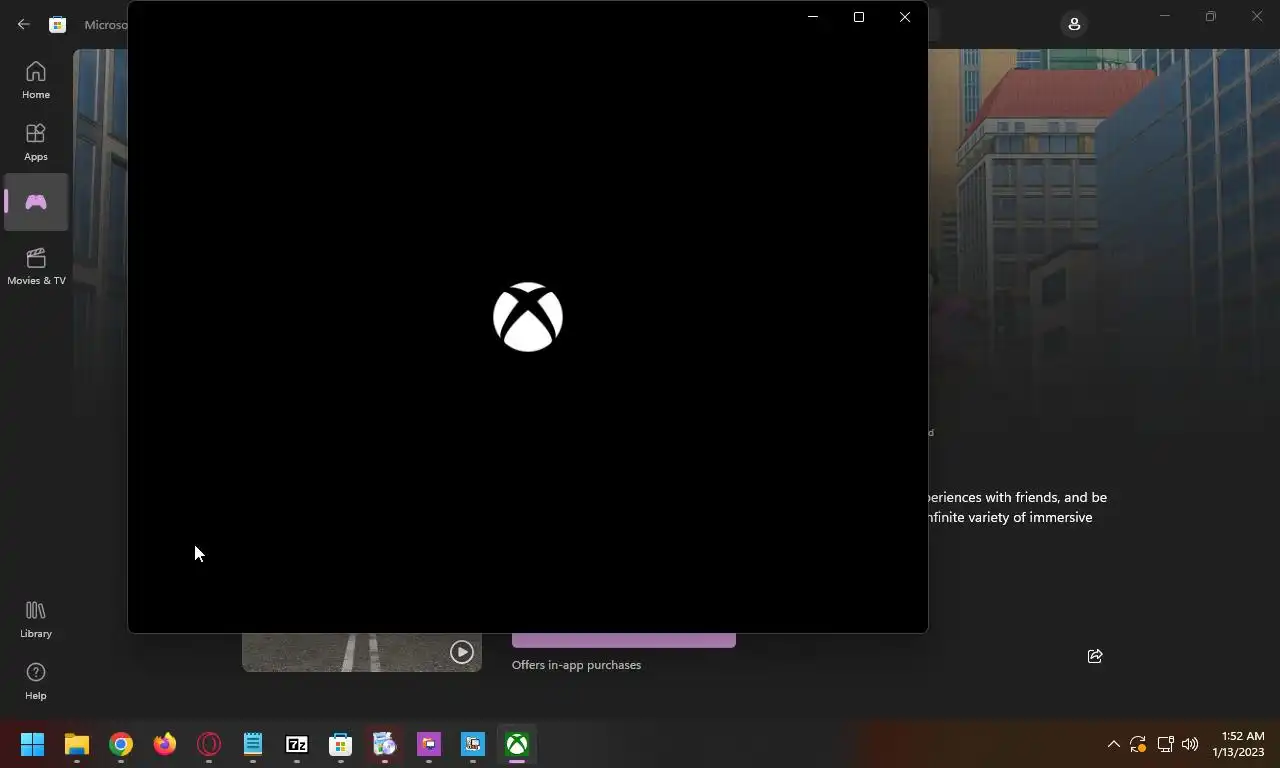This screenshot has height=768, width=1280.
Task: Open the purple monitor app taskbar icon
Action: click(429, 744)
